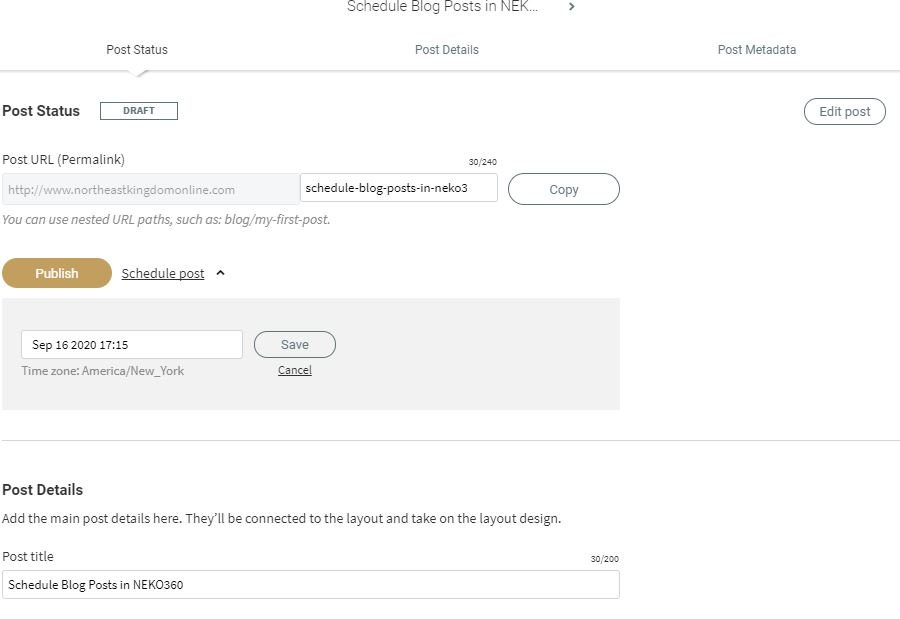
Task: Click the Schedule Blog Posts in NEK... header title
Action: [x=442, y=7]
